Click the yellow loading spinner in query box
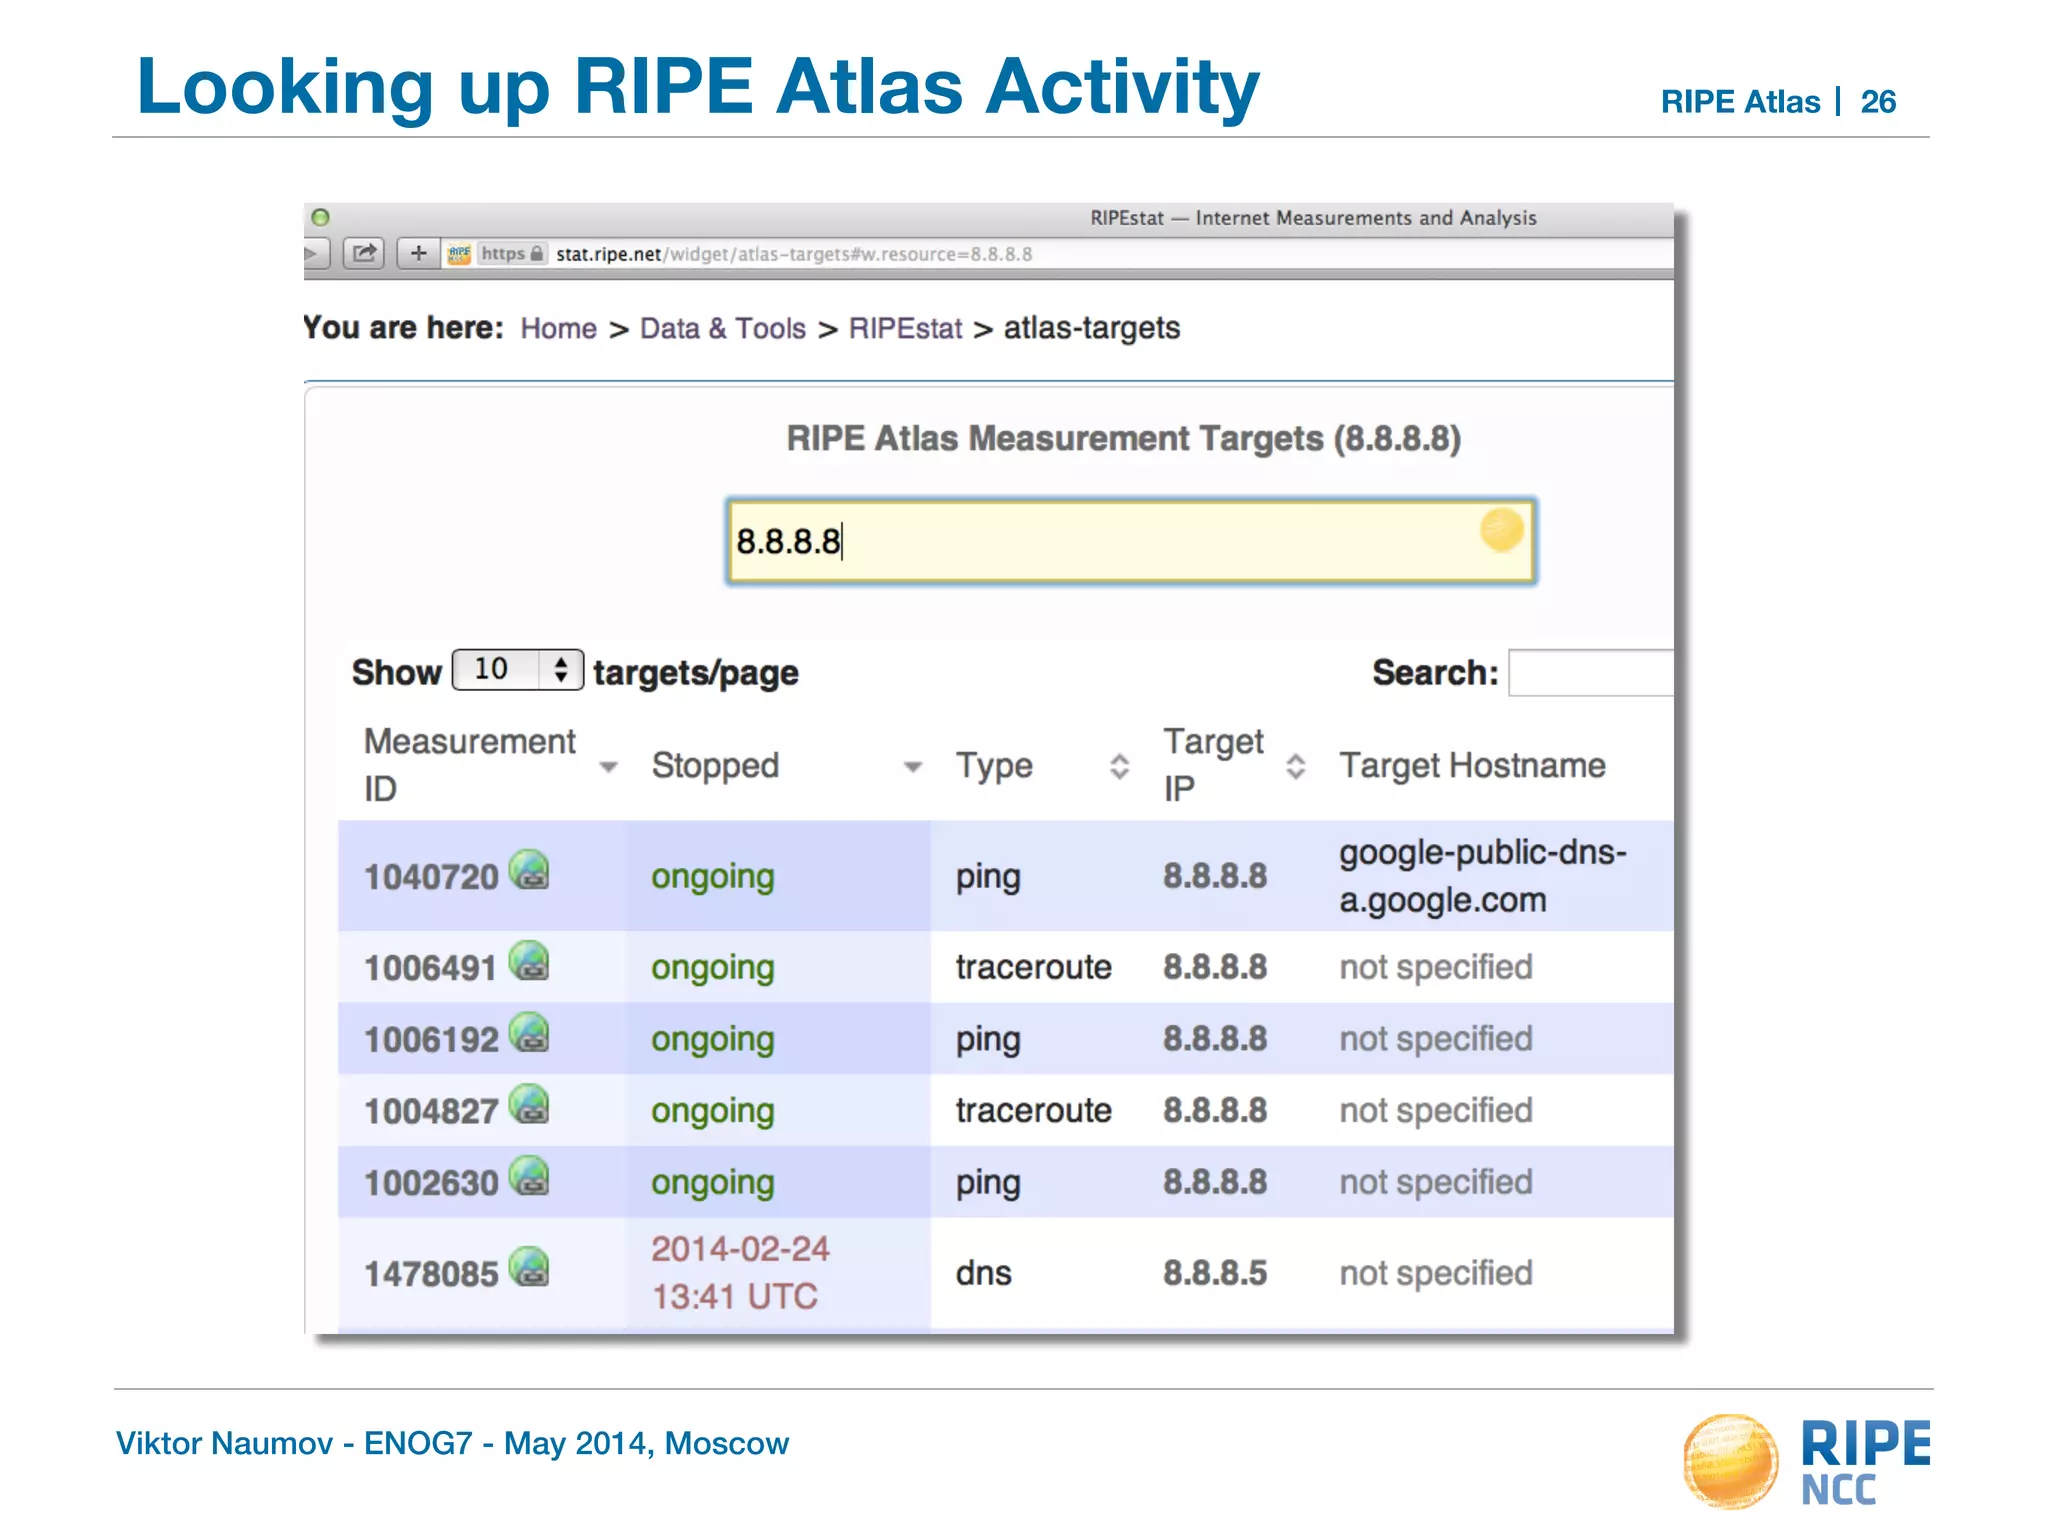Viewport: 2048px width, 1536px height. click(1501, 530)
